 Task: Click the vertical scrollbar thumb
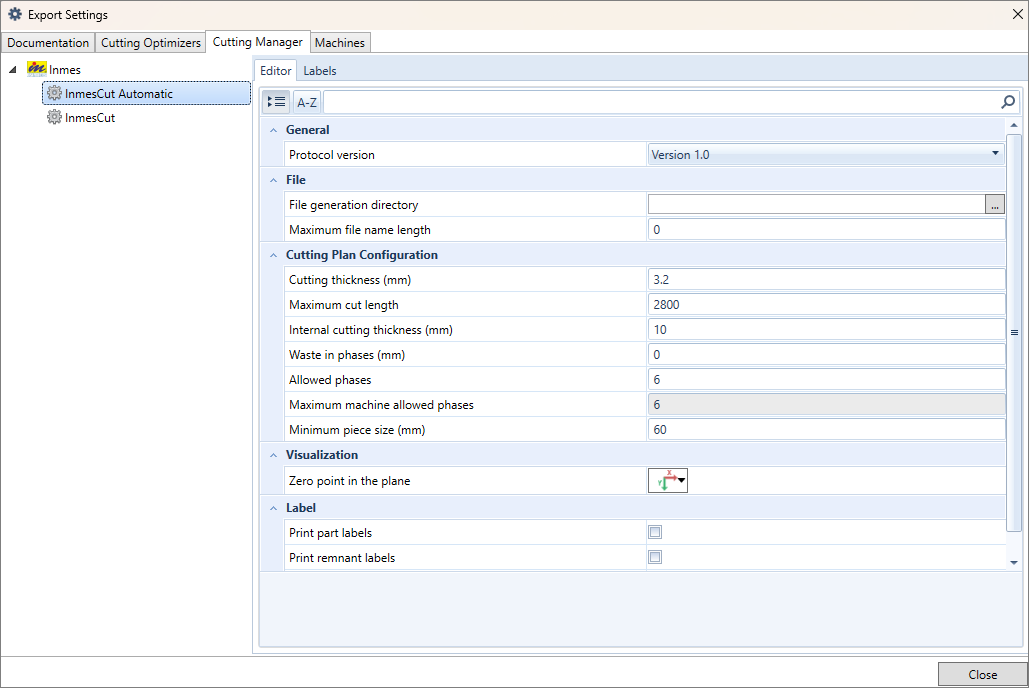click(1014, 332)
